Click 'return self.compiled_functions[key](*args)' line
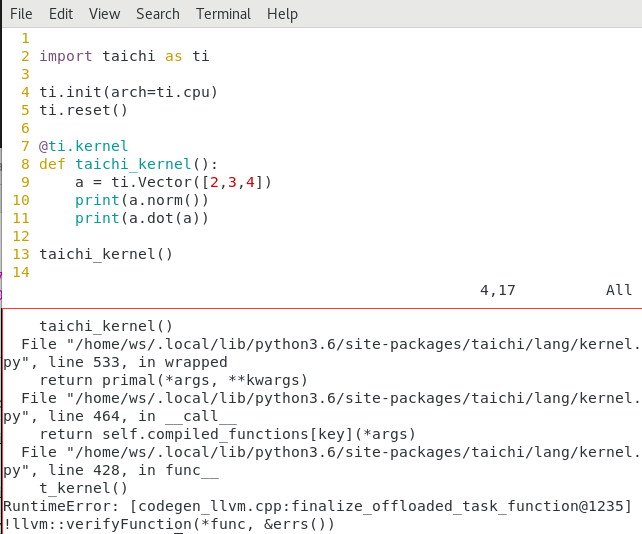The image size is (642, 534). [x=227, y=434]
